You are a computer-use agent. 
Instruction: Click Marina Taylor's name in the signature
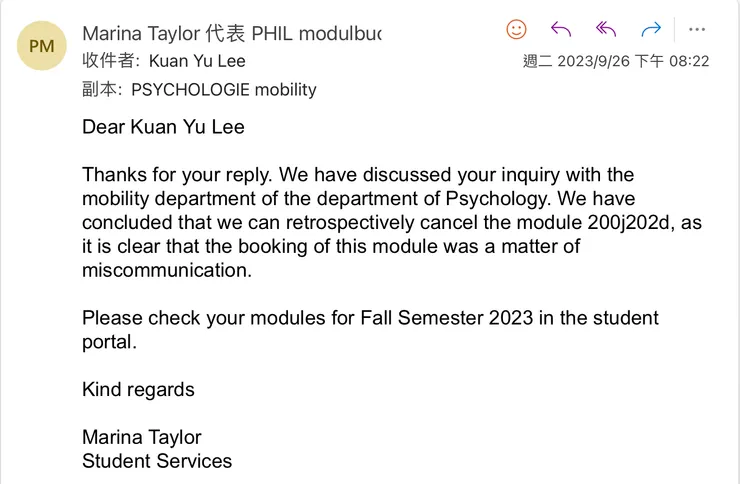142,437
